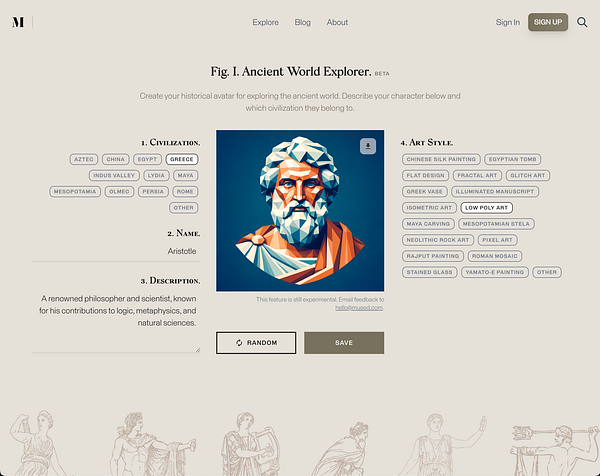Choose the Stained Glass art style
This screenshot has height=476, width=600.
tap(429, 272)
